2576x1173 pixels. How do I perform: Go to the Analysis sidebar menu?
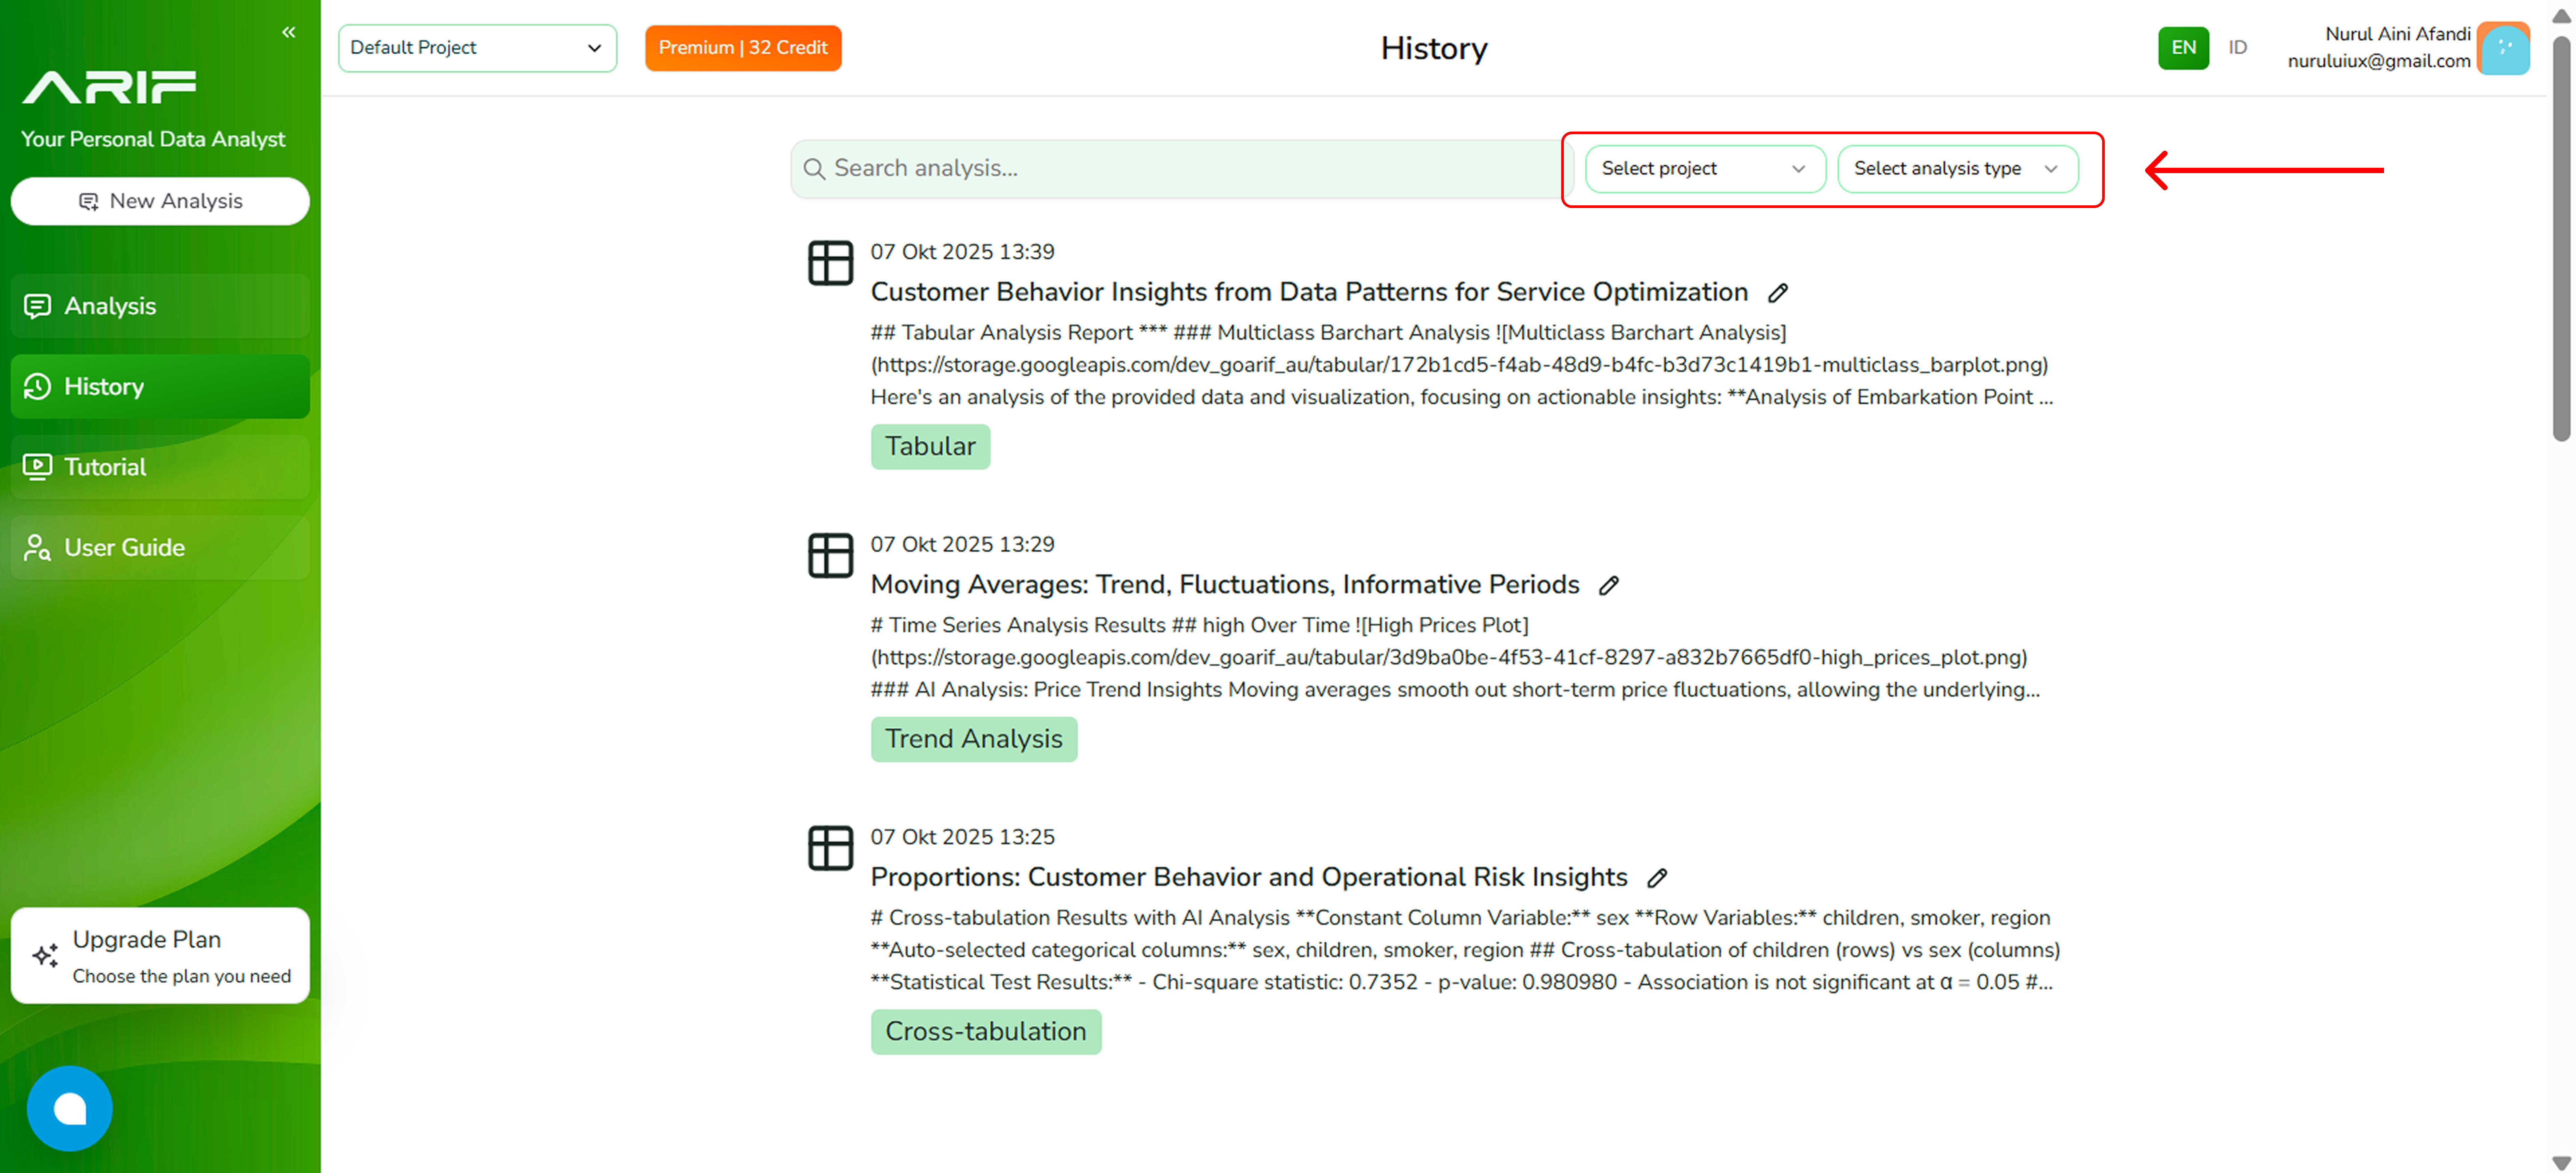[160, 306]
